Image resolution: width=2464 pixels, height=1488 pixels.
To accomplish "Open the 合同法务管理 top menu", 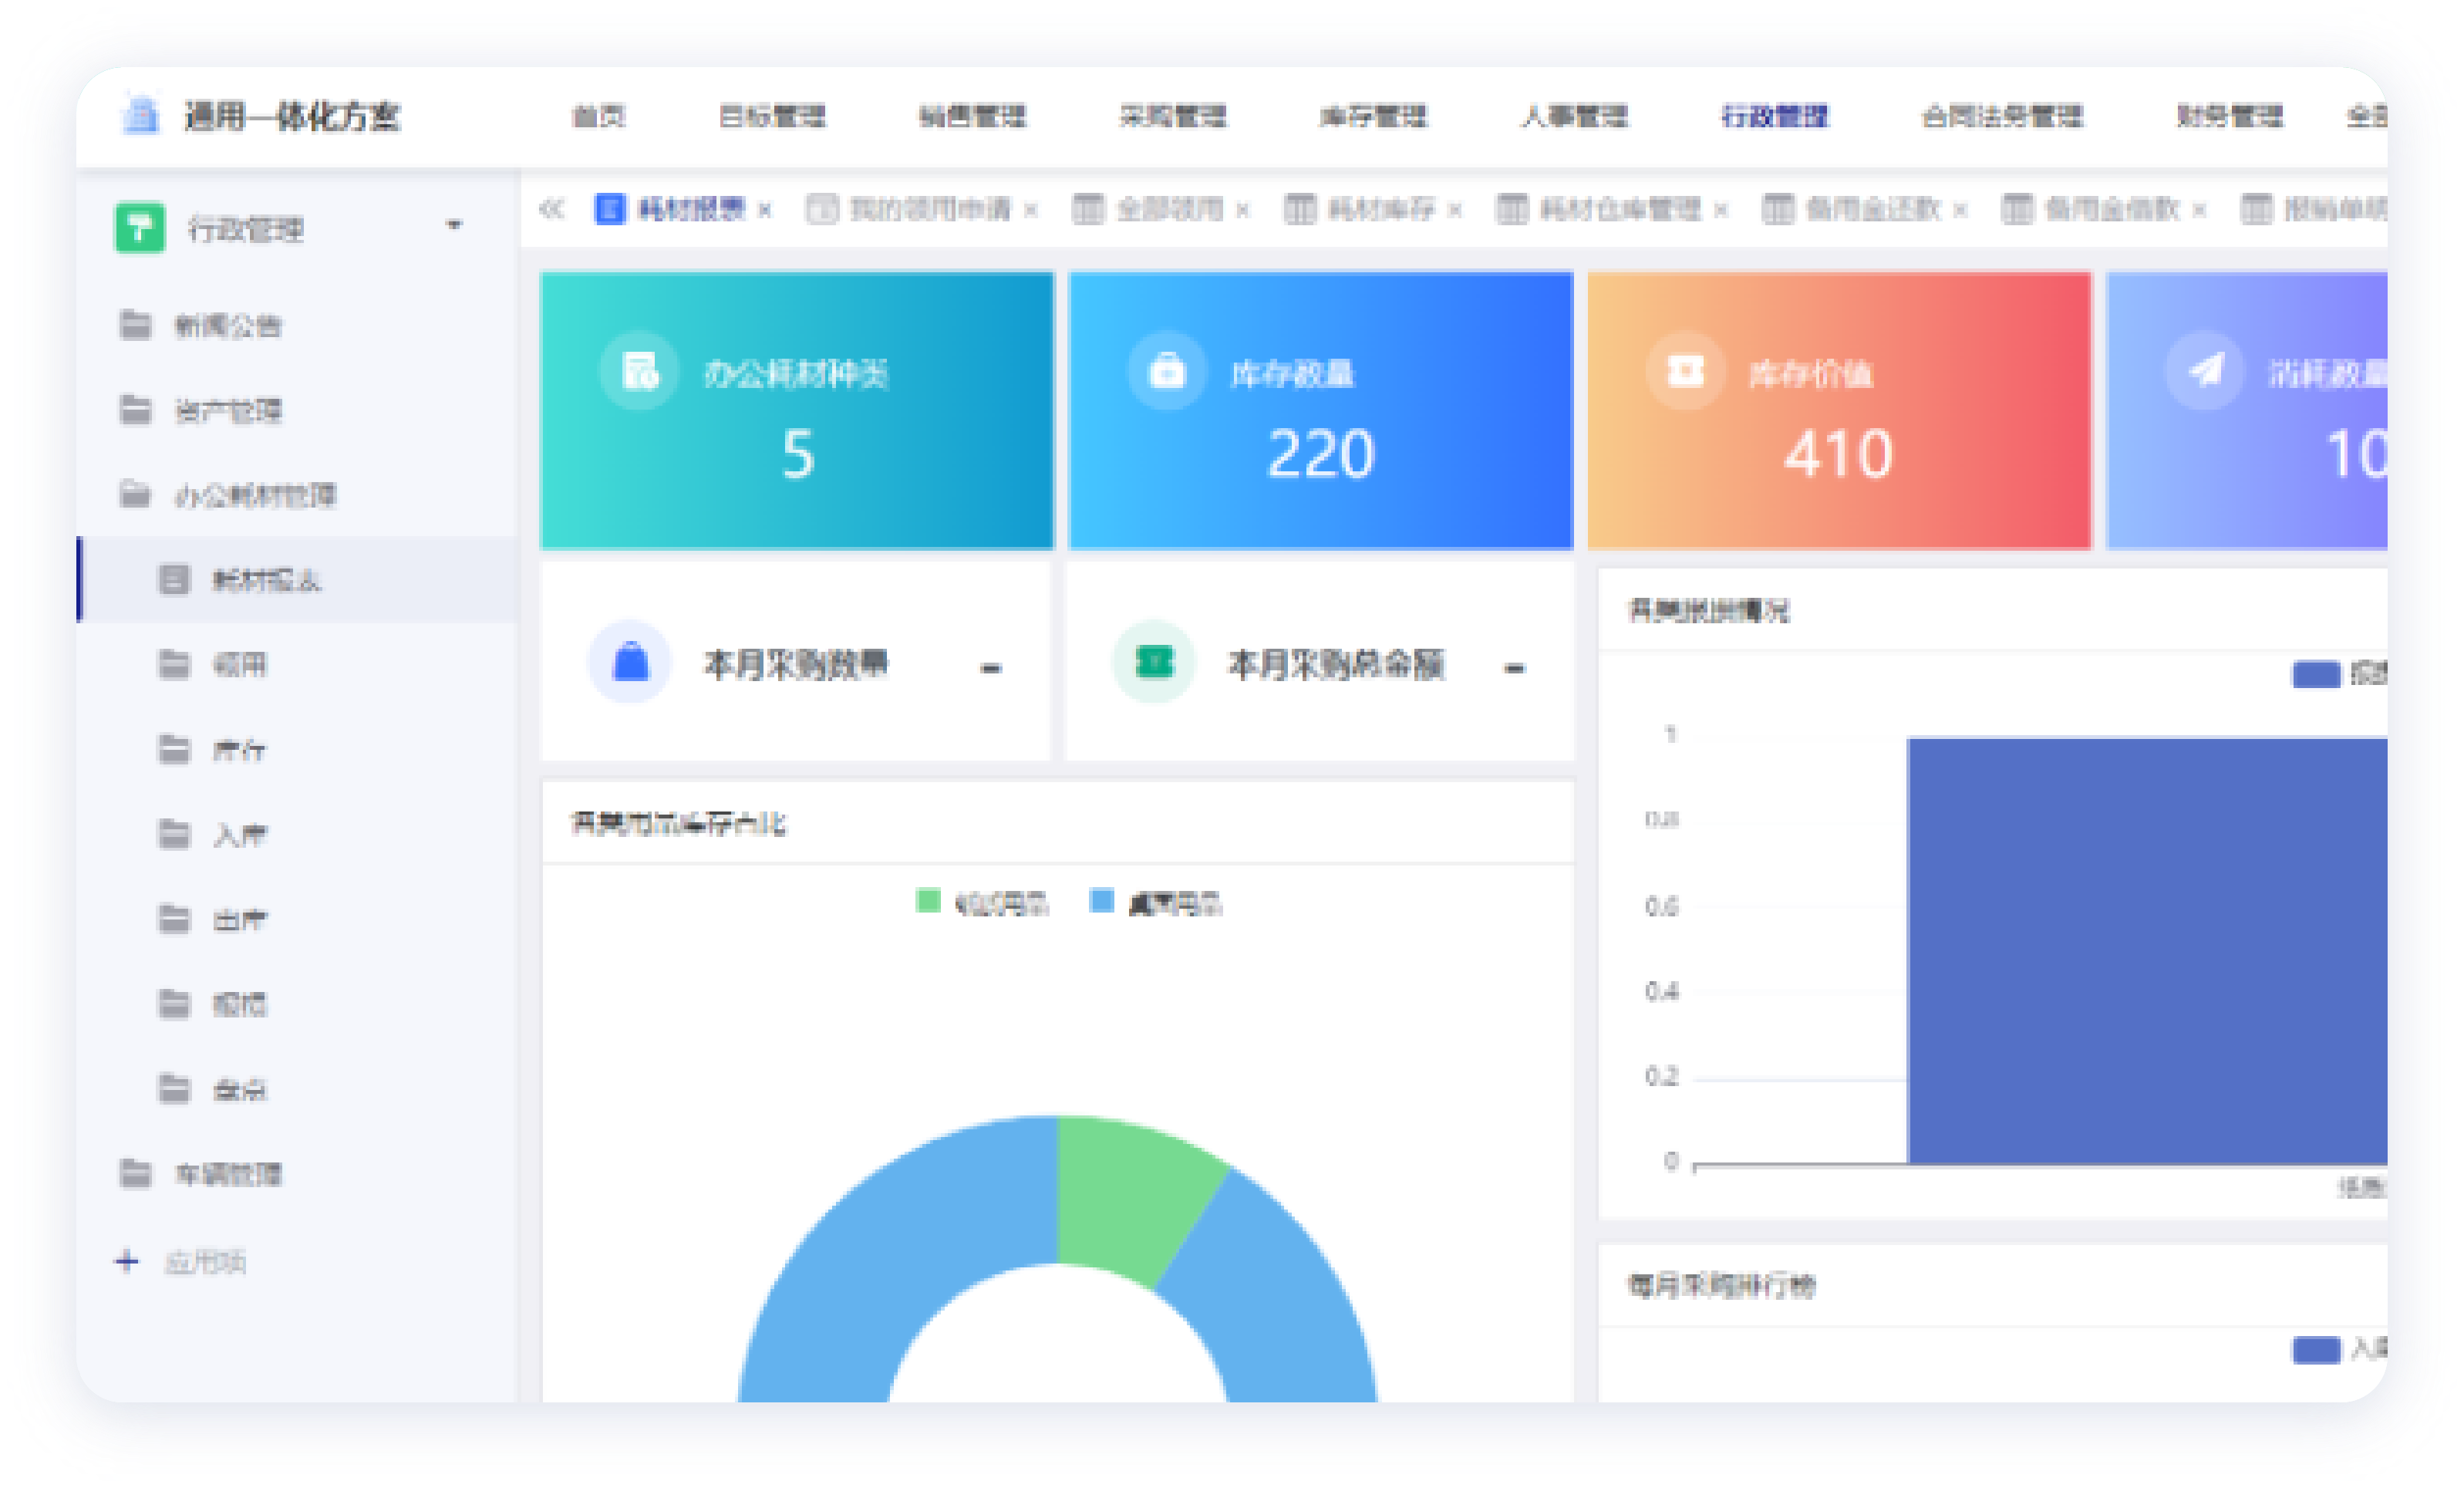I will point(2002,116).
